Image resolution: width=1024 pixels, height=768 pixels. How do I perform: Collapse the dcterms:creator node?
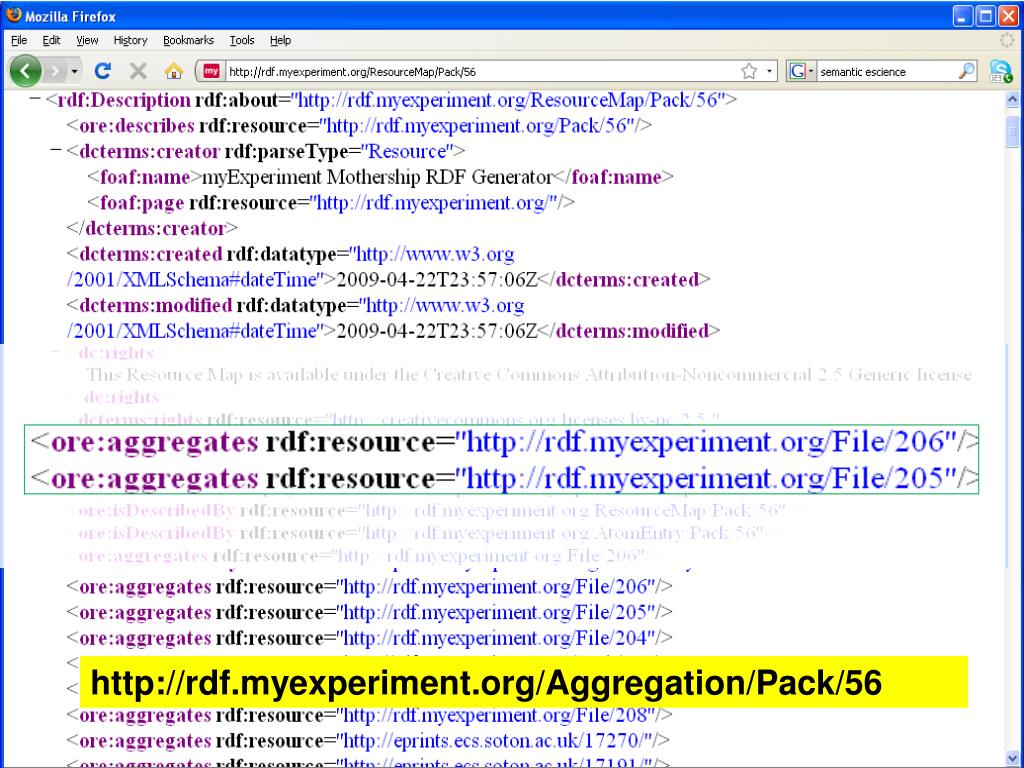pos(56,151)
